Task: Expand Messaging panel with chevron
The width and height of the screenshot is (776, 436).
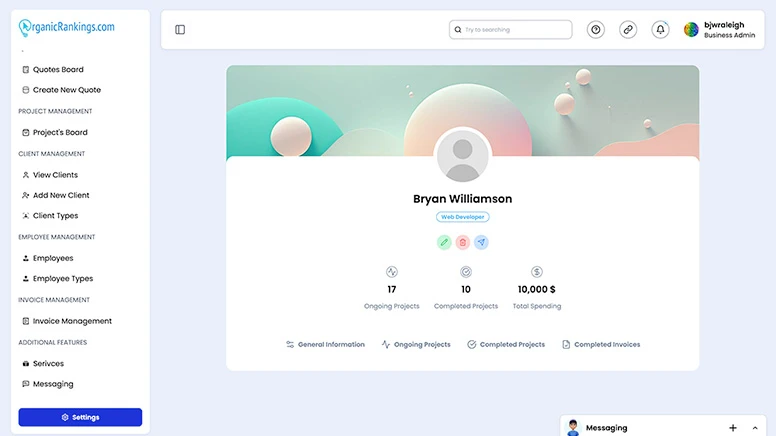Action: coord(755,428)
